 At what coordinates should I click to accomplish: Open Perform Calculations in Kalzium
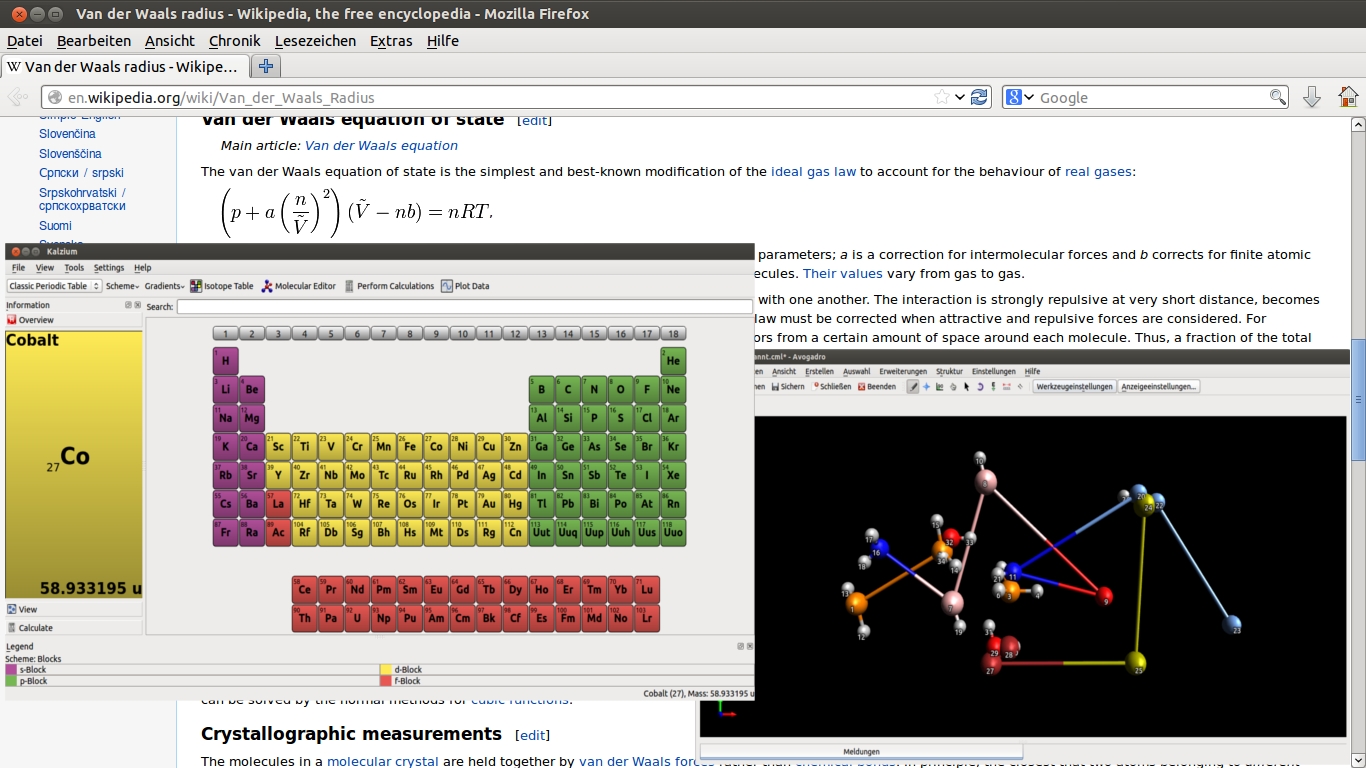388,286
